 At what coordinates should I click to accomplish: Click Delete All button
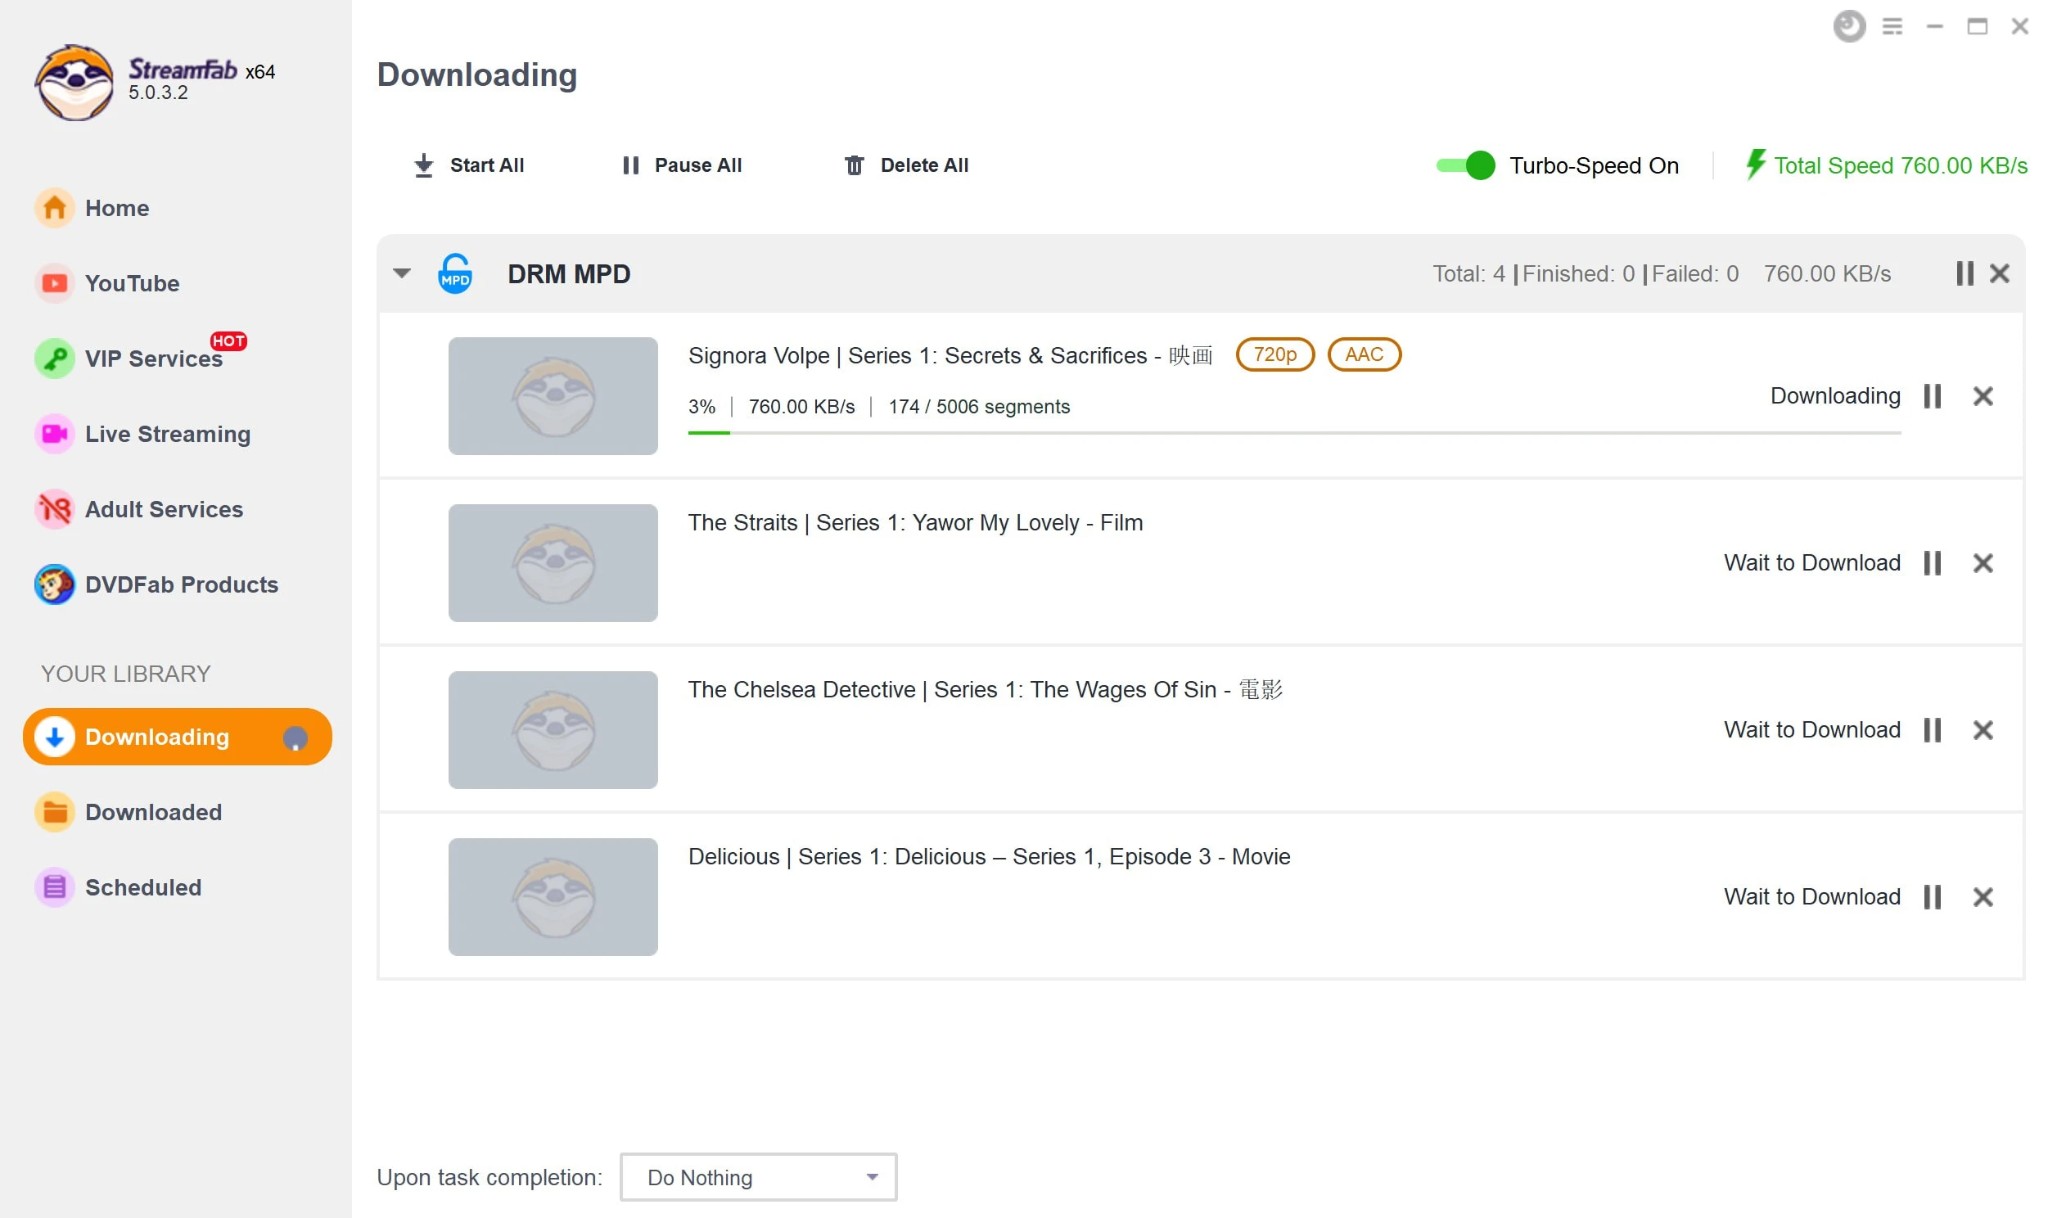coord(906,165)
